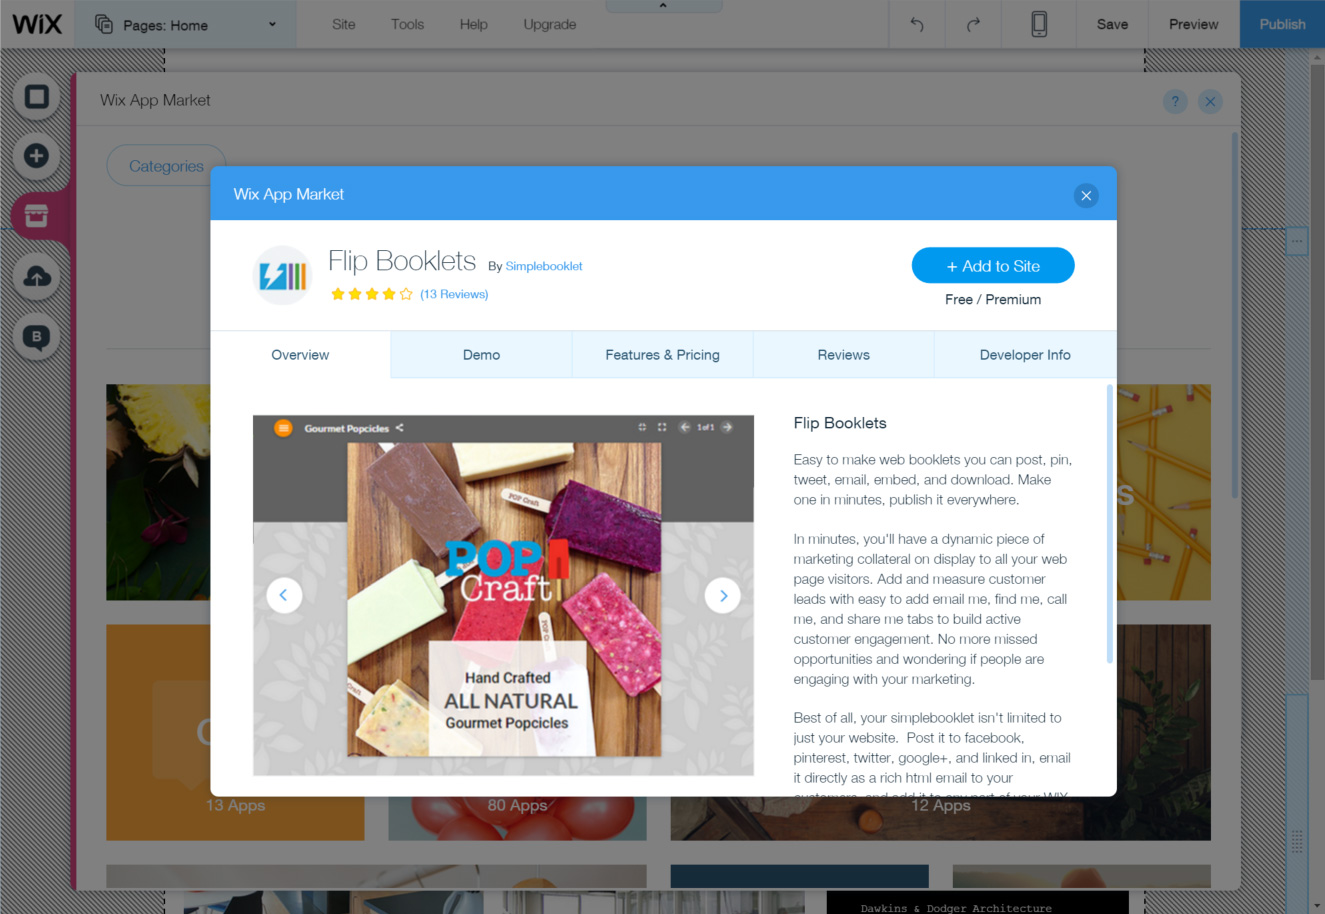Image resolution: width=1325 pixels, height=914 pixels.
Task: Close the outer Wix App Market panel
Action: click(x=1210, y=101)
